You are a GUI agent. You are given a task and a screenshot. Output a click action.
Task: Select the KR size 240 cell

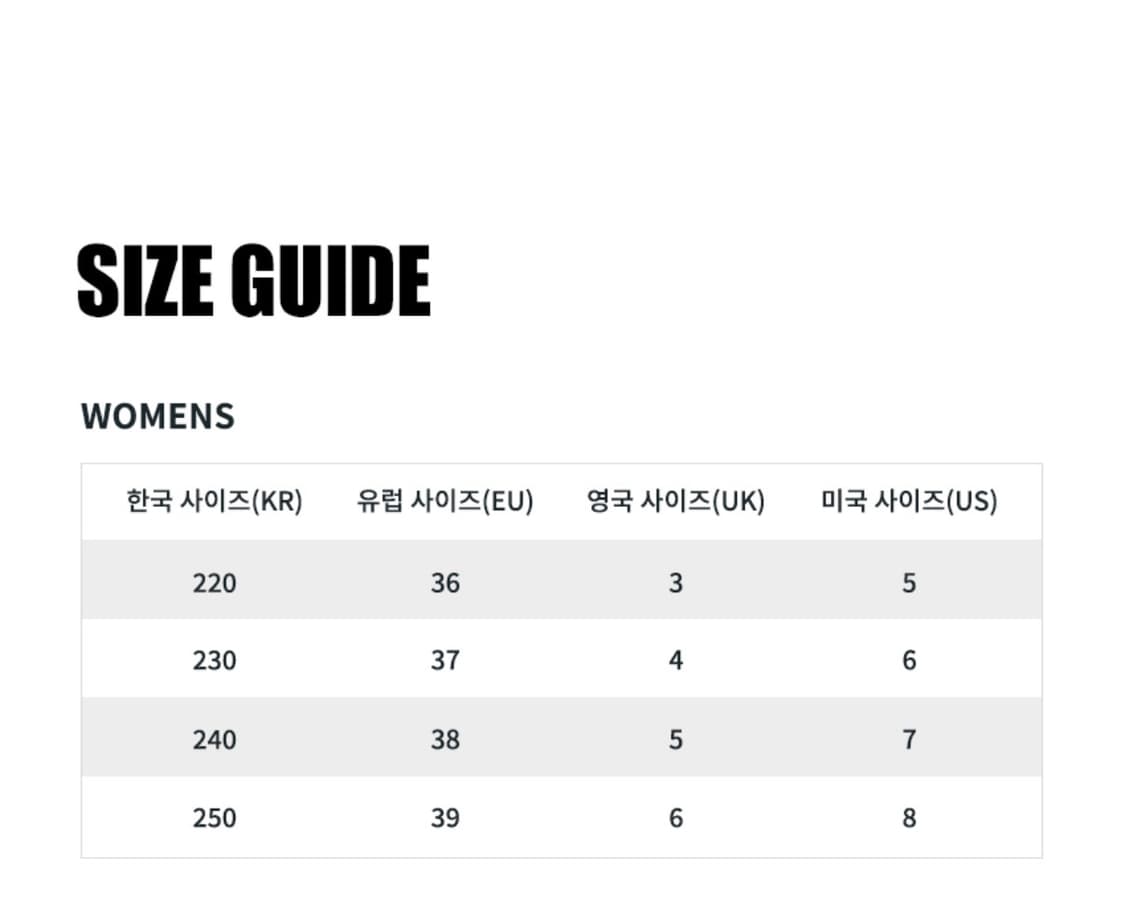[214, 739]
